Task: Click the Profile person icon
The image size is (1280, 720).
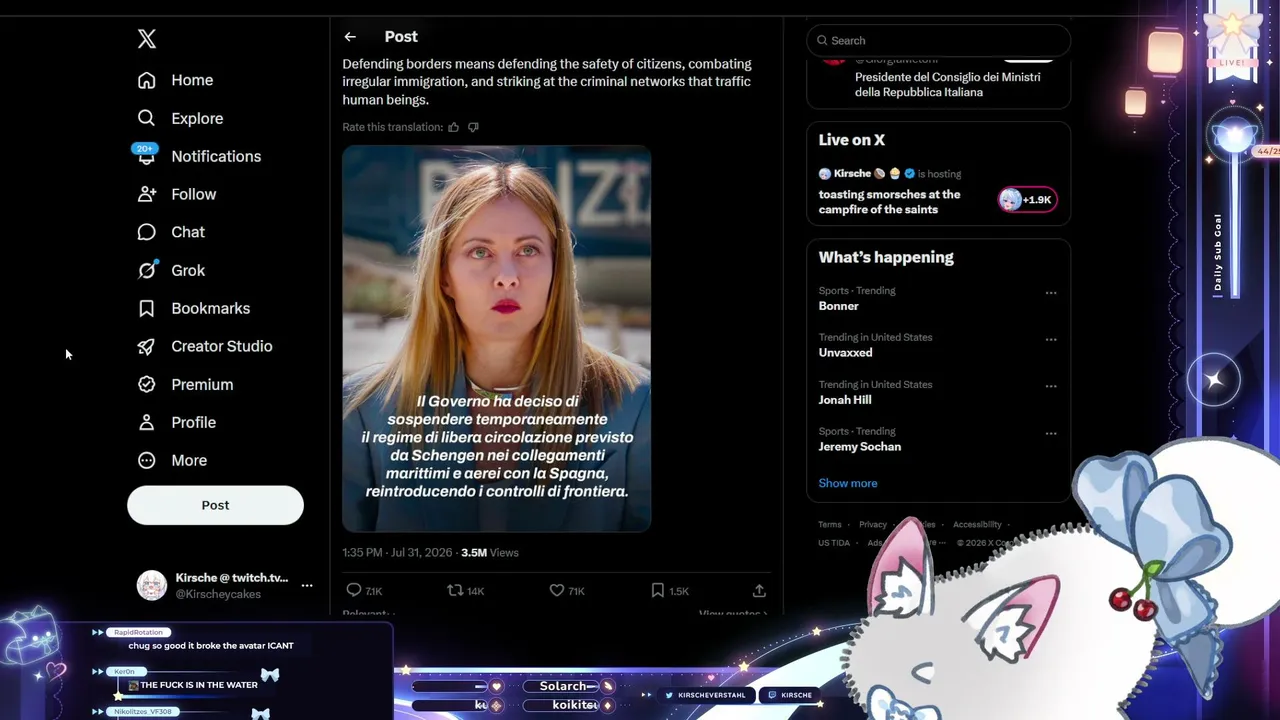Action: pos(147,422)
